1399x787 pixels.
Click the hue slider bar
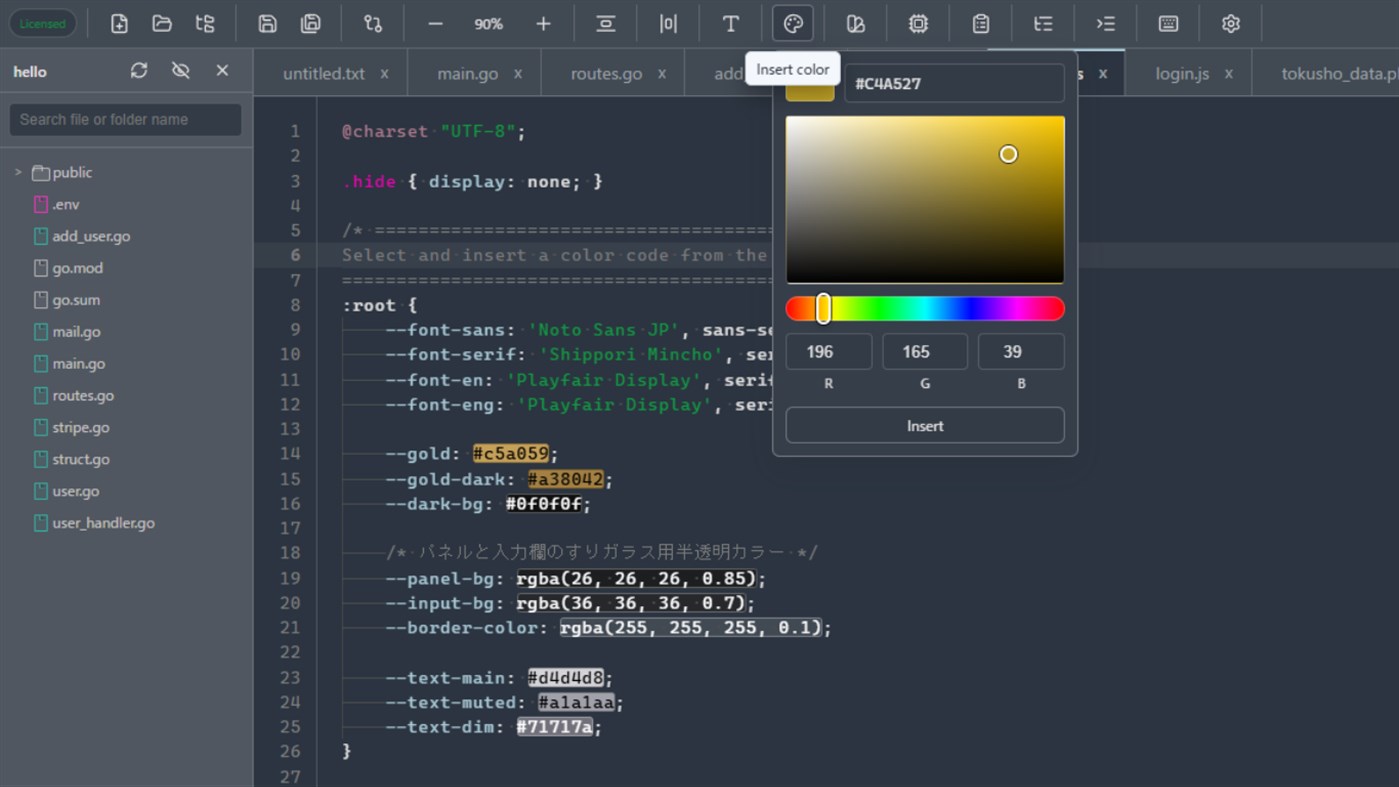925,309
